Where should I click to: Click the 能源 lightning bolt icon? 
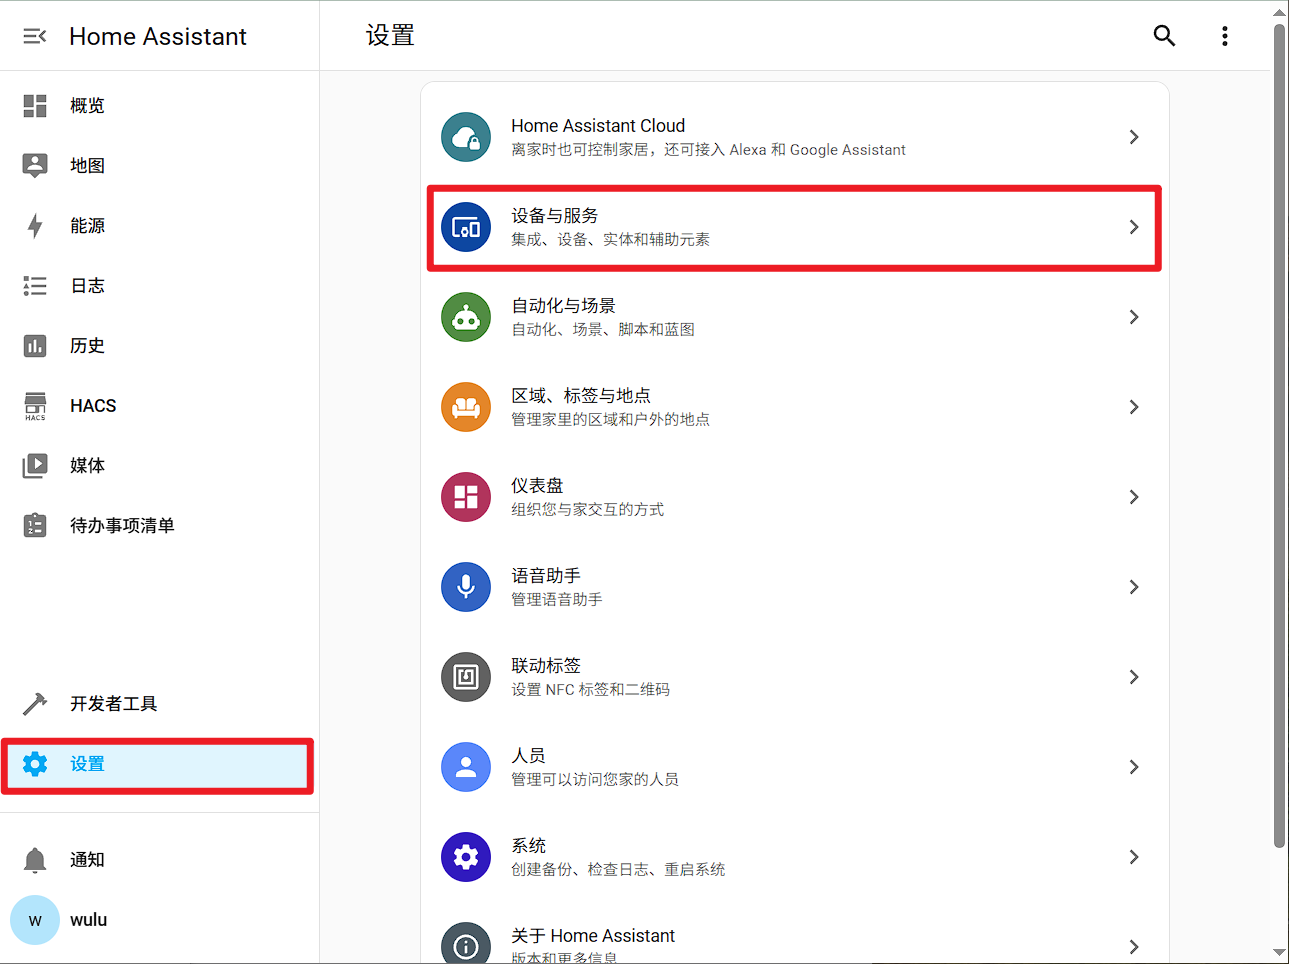pyautogui.click(x=35, y=226)
